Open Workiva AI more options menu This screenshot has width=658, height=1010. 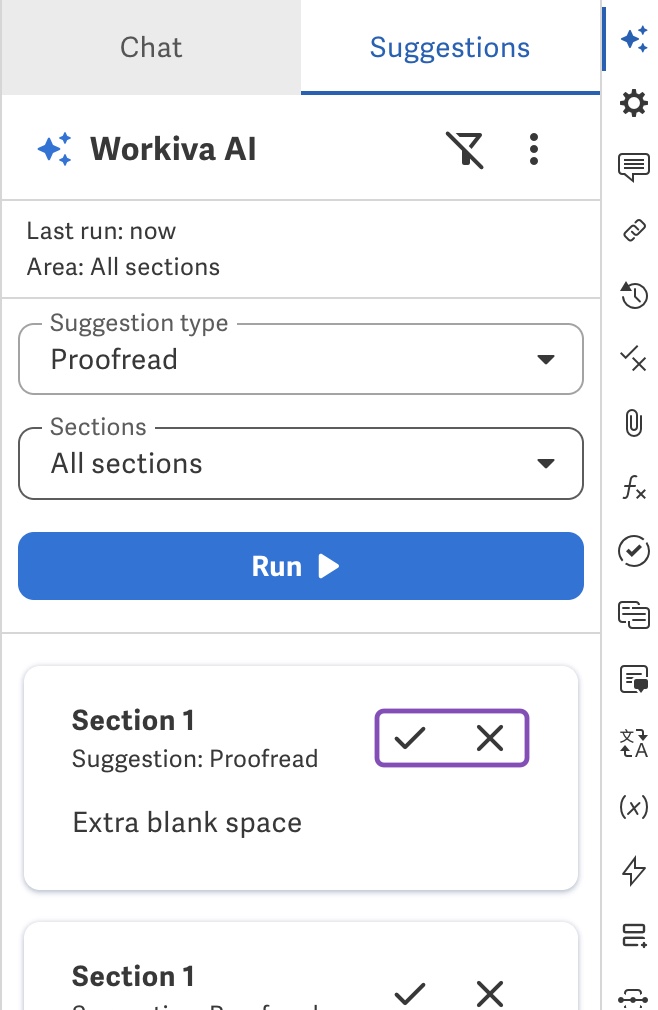click(533, 149)
